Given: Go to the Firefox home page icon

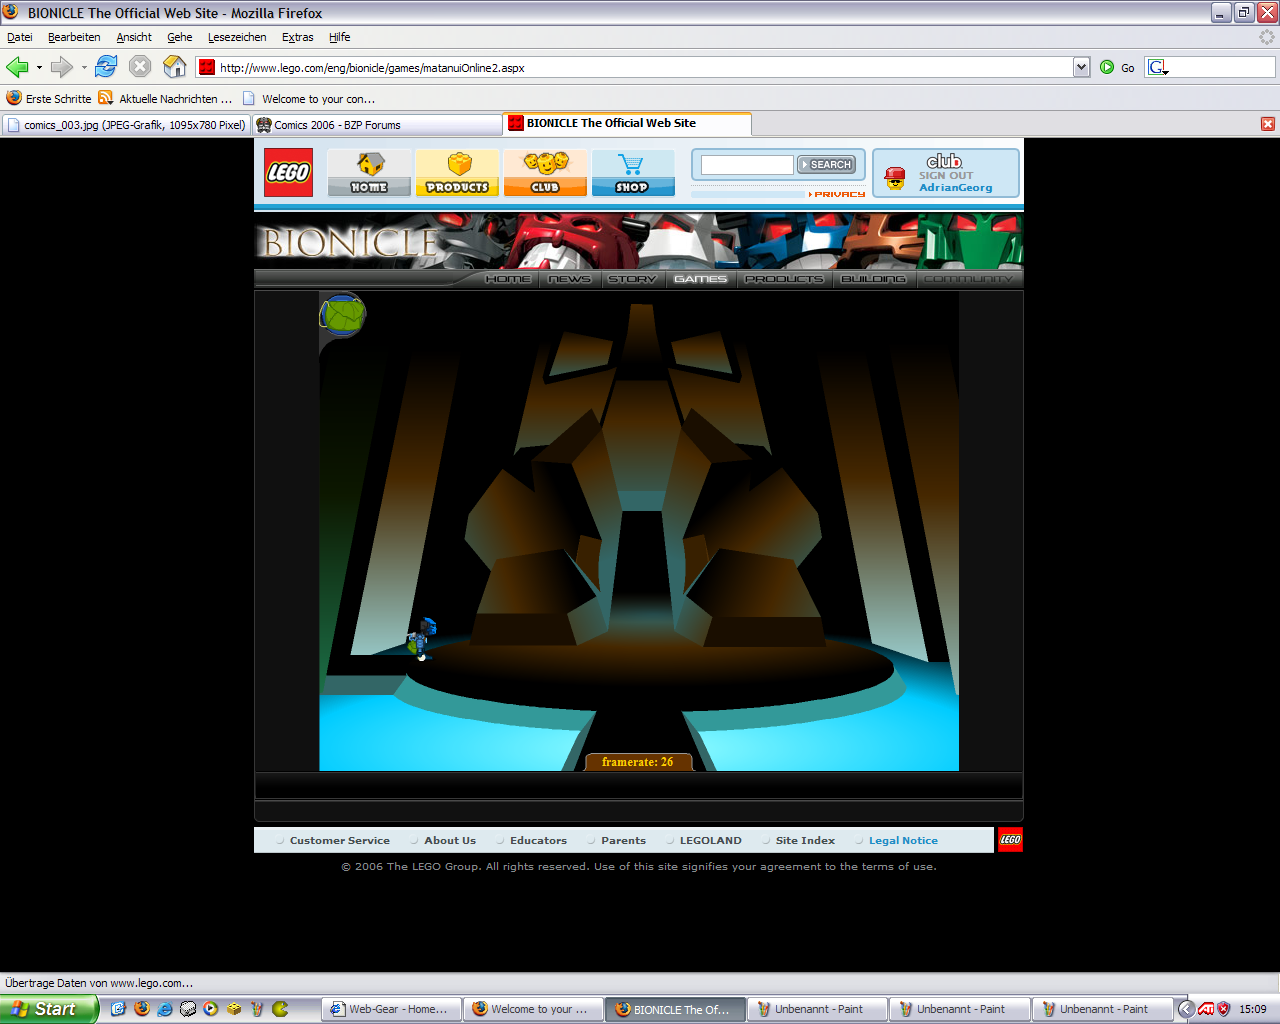Looking at the screenshot, I should coord(175,67).
